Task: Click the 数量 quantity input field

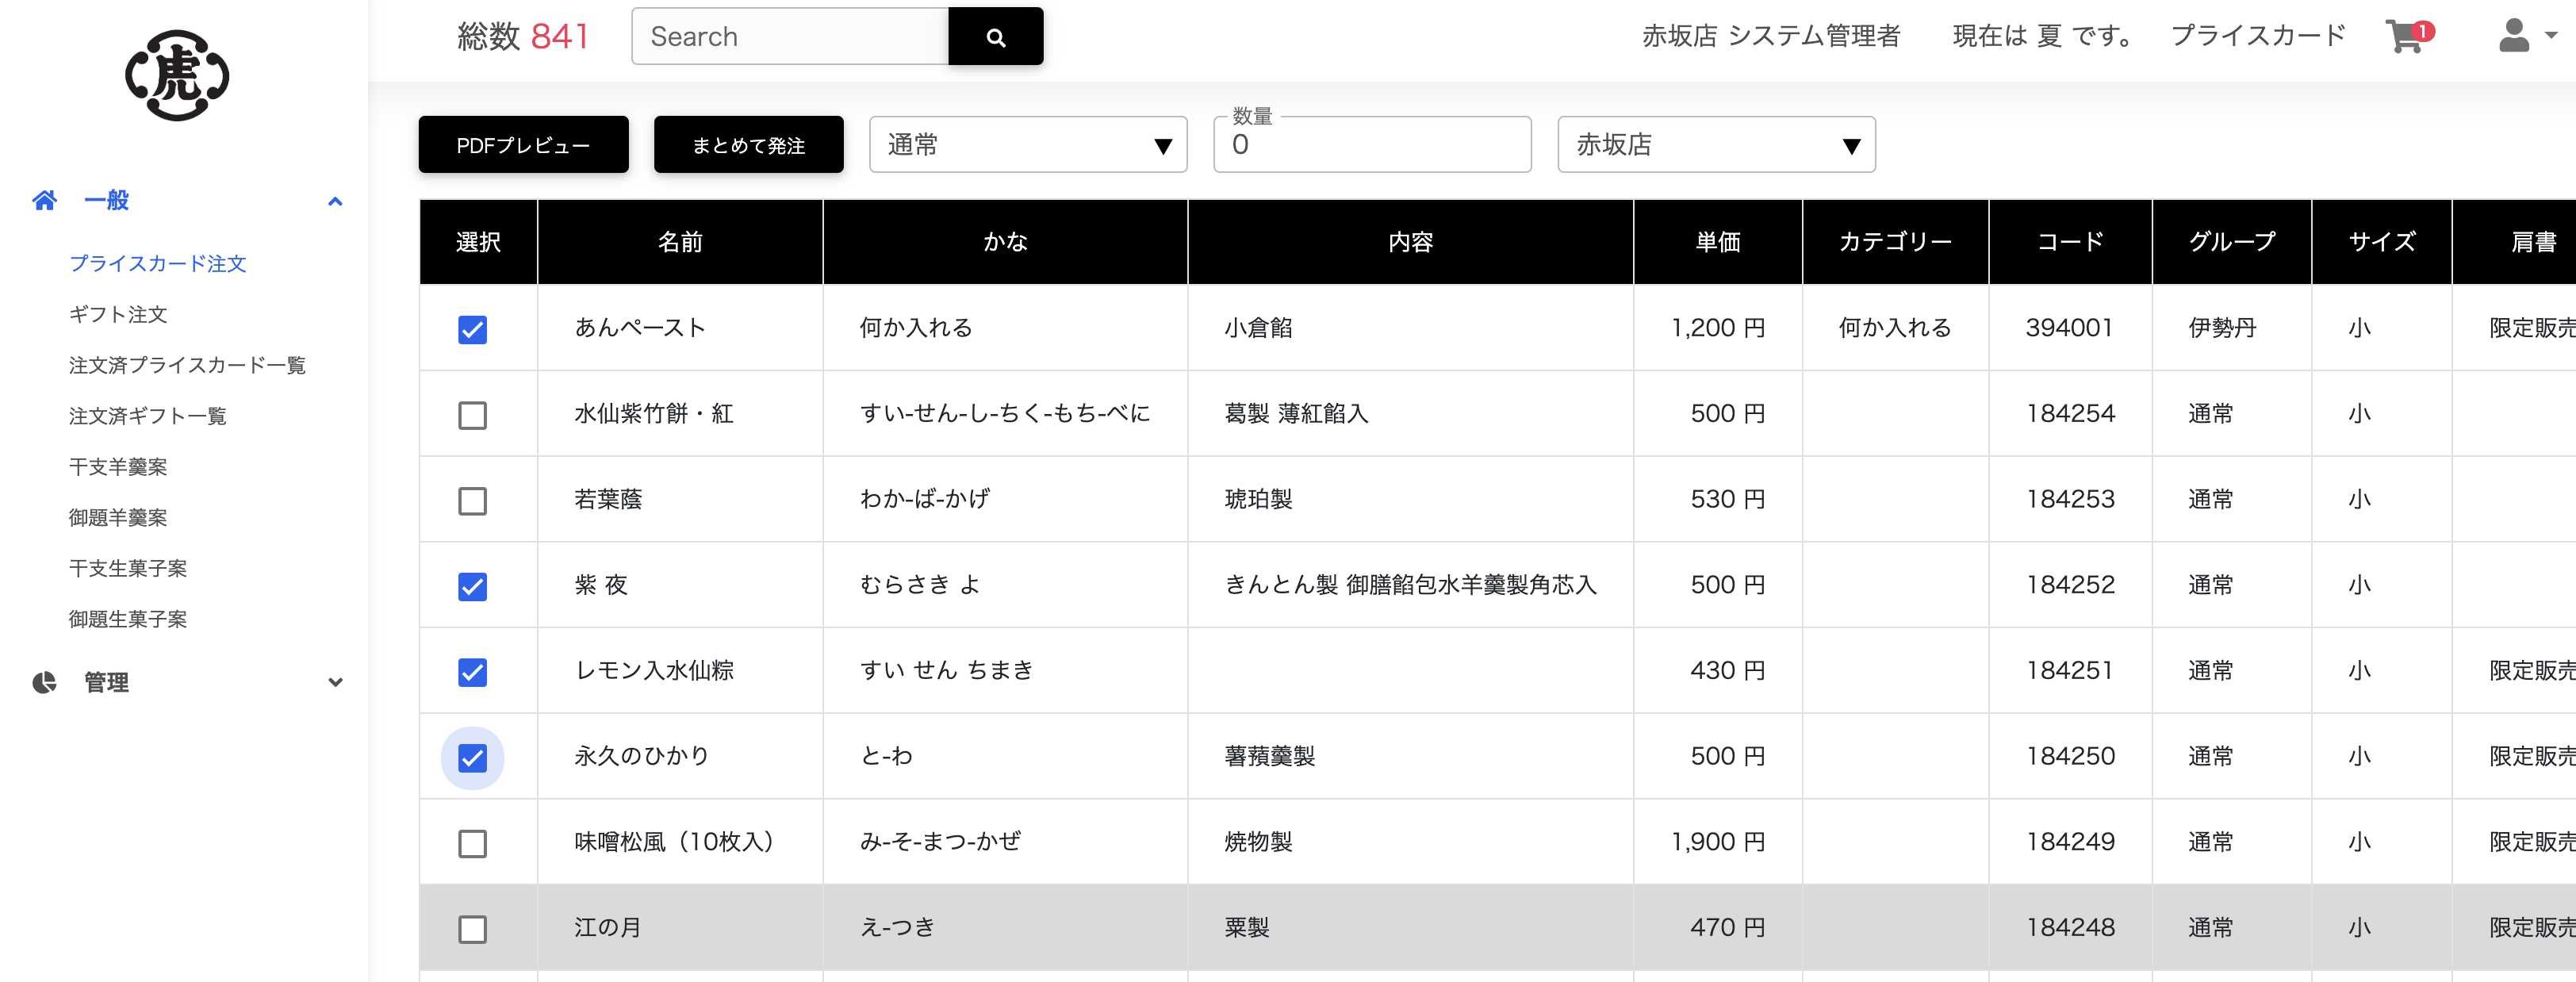Action: click(x=1371, y=146)
